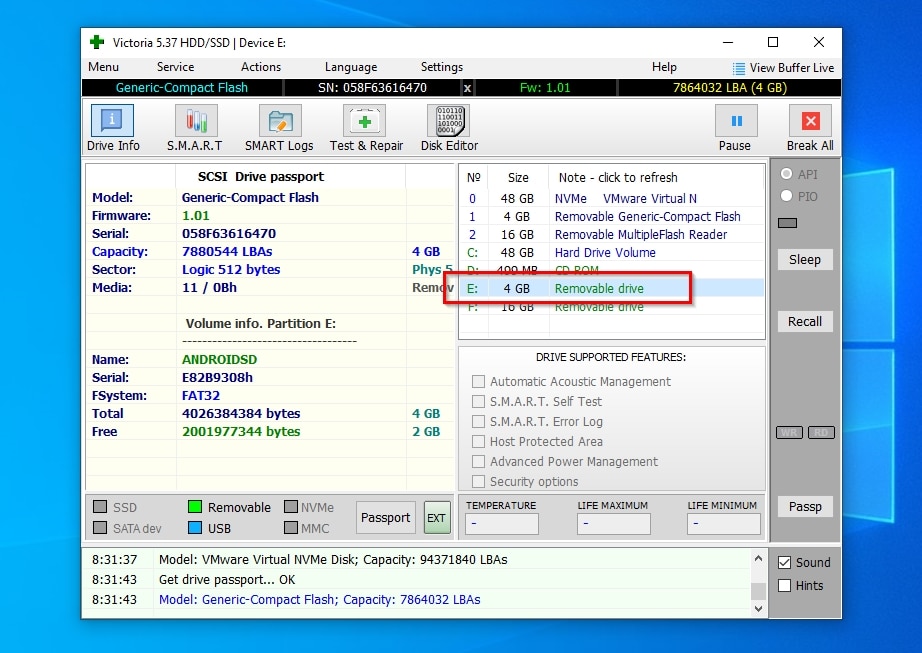
Task: Open the Drive Info panel icon
Action: click(x=112, y=121)
